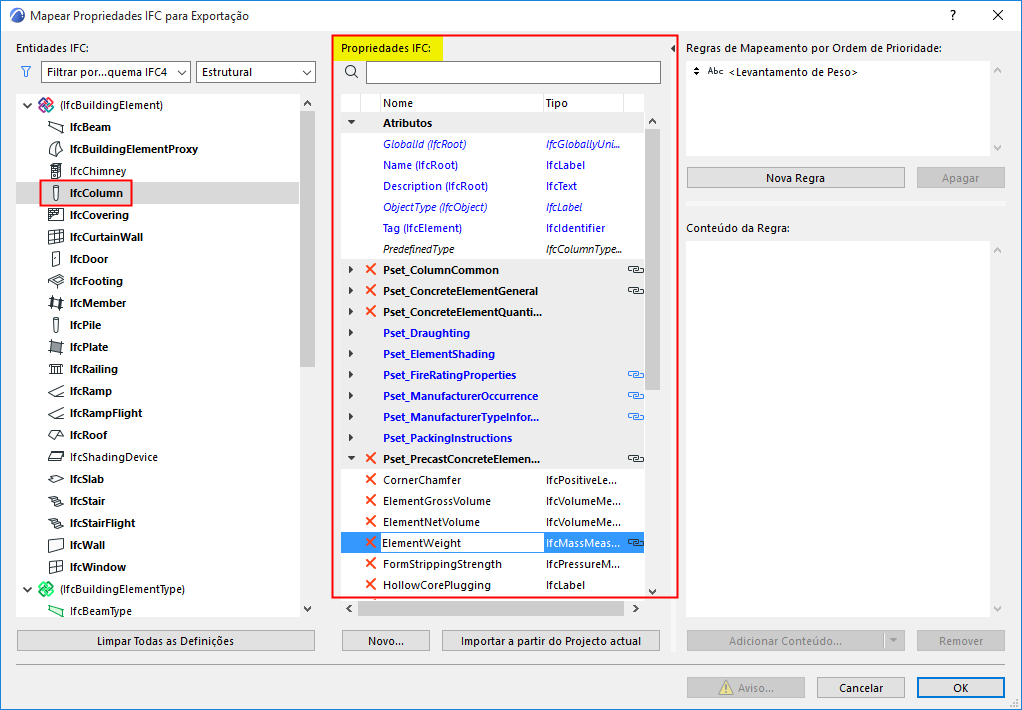
Task: Select the ElementGrossVolume property row
Action: tap(492, 501)
